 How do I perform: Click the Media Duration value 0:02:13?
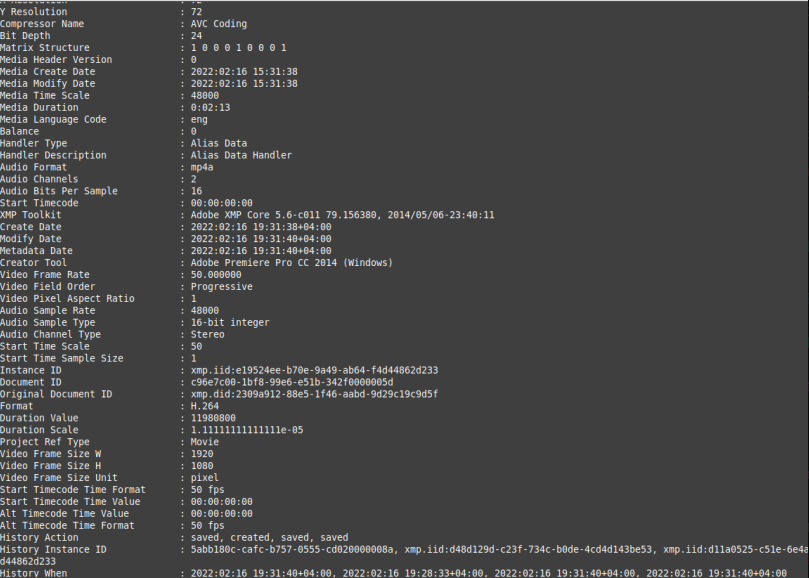tap(211, 107)
